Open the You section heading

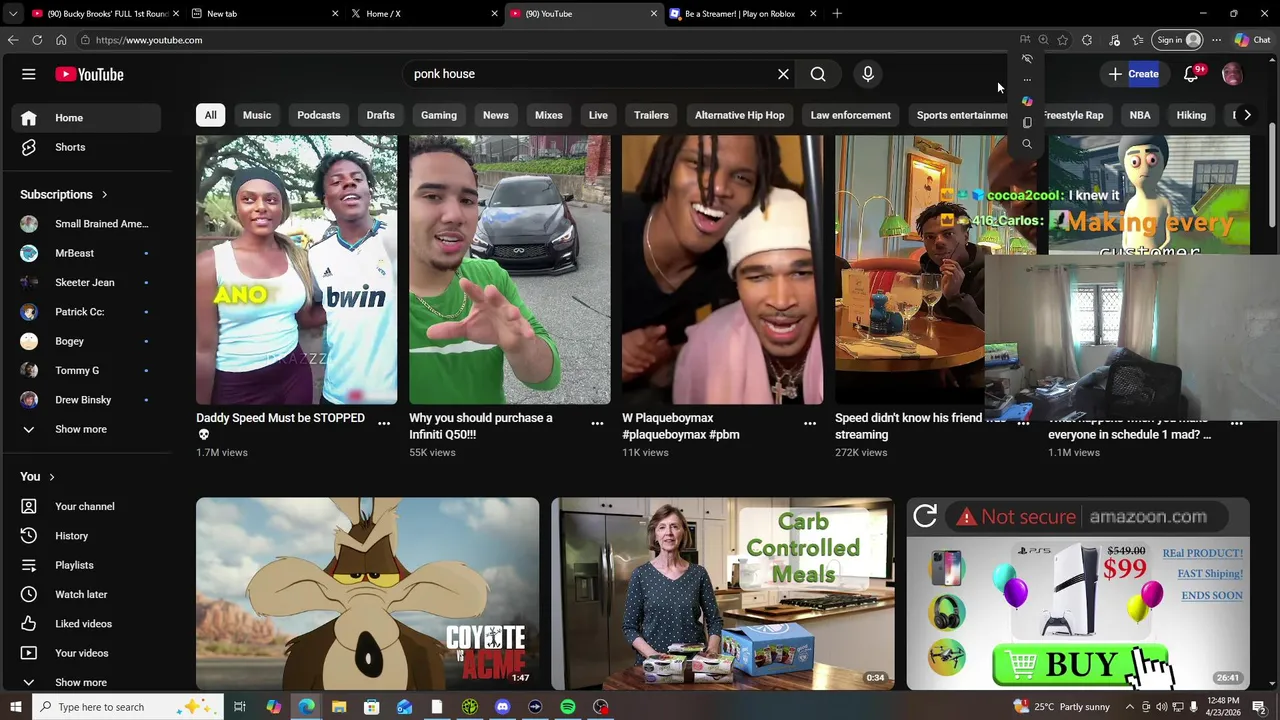click(x=38, y=476)
